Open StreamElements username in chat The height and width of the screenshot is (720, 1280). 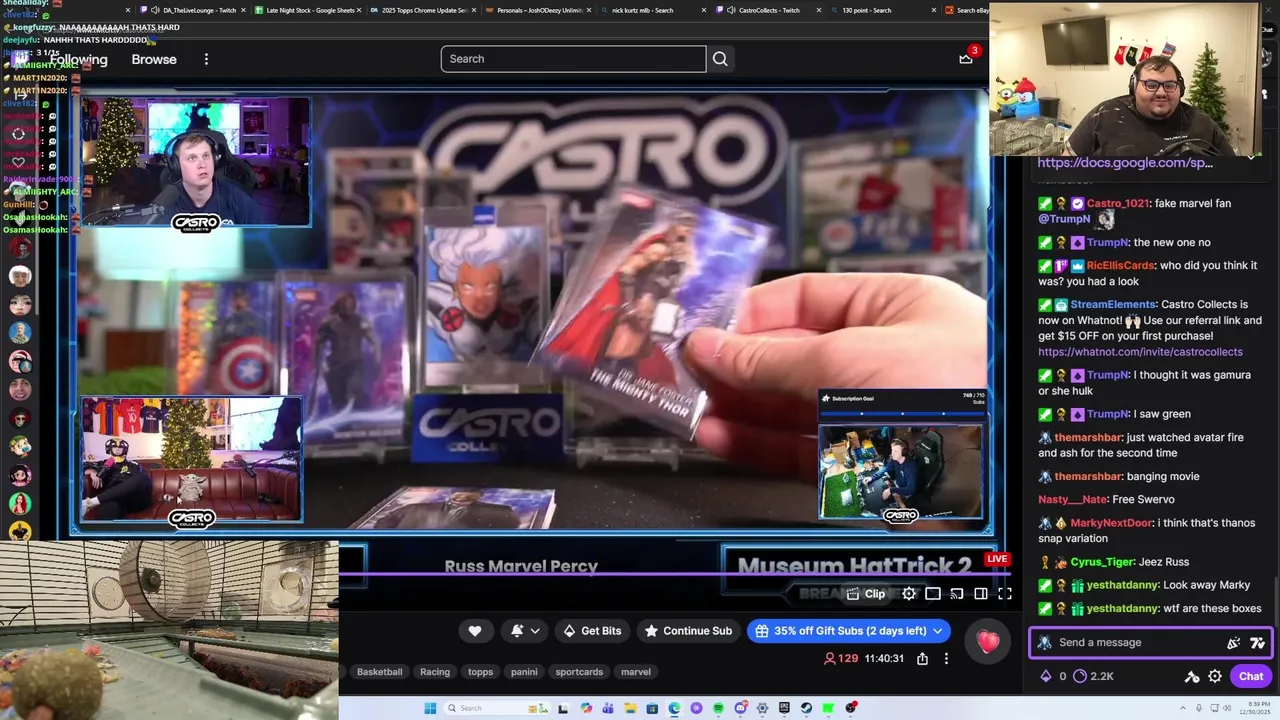[x=1113, y=305]
